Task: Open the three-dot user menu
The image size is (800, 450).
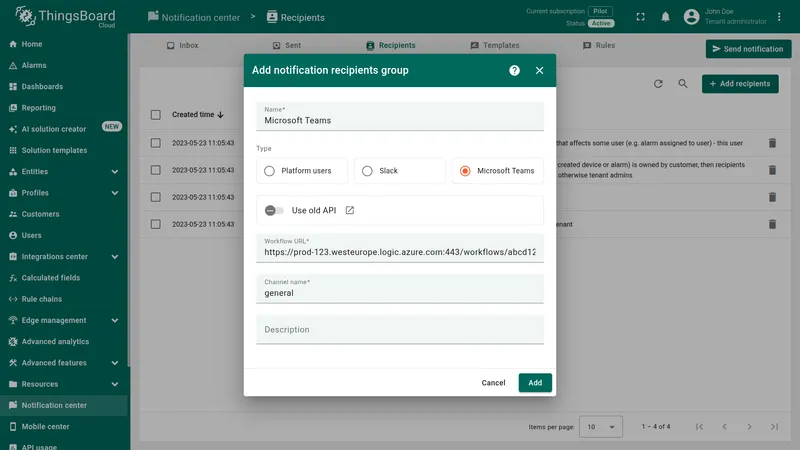Action: [x=779, y=17]
